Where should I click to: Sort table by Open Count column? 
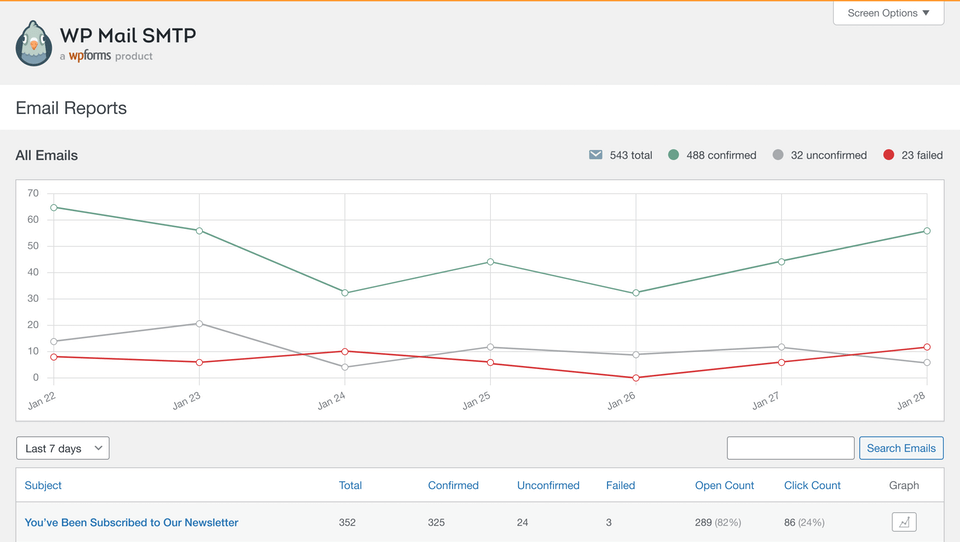(724, 486)
